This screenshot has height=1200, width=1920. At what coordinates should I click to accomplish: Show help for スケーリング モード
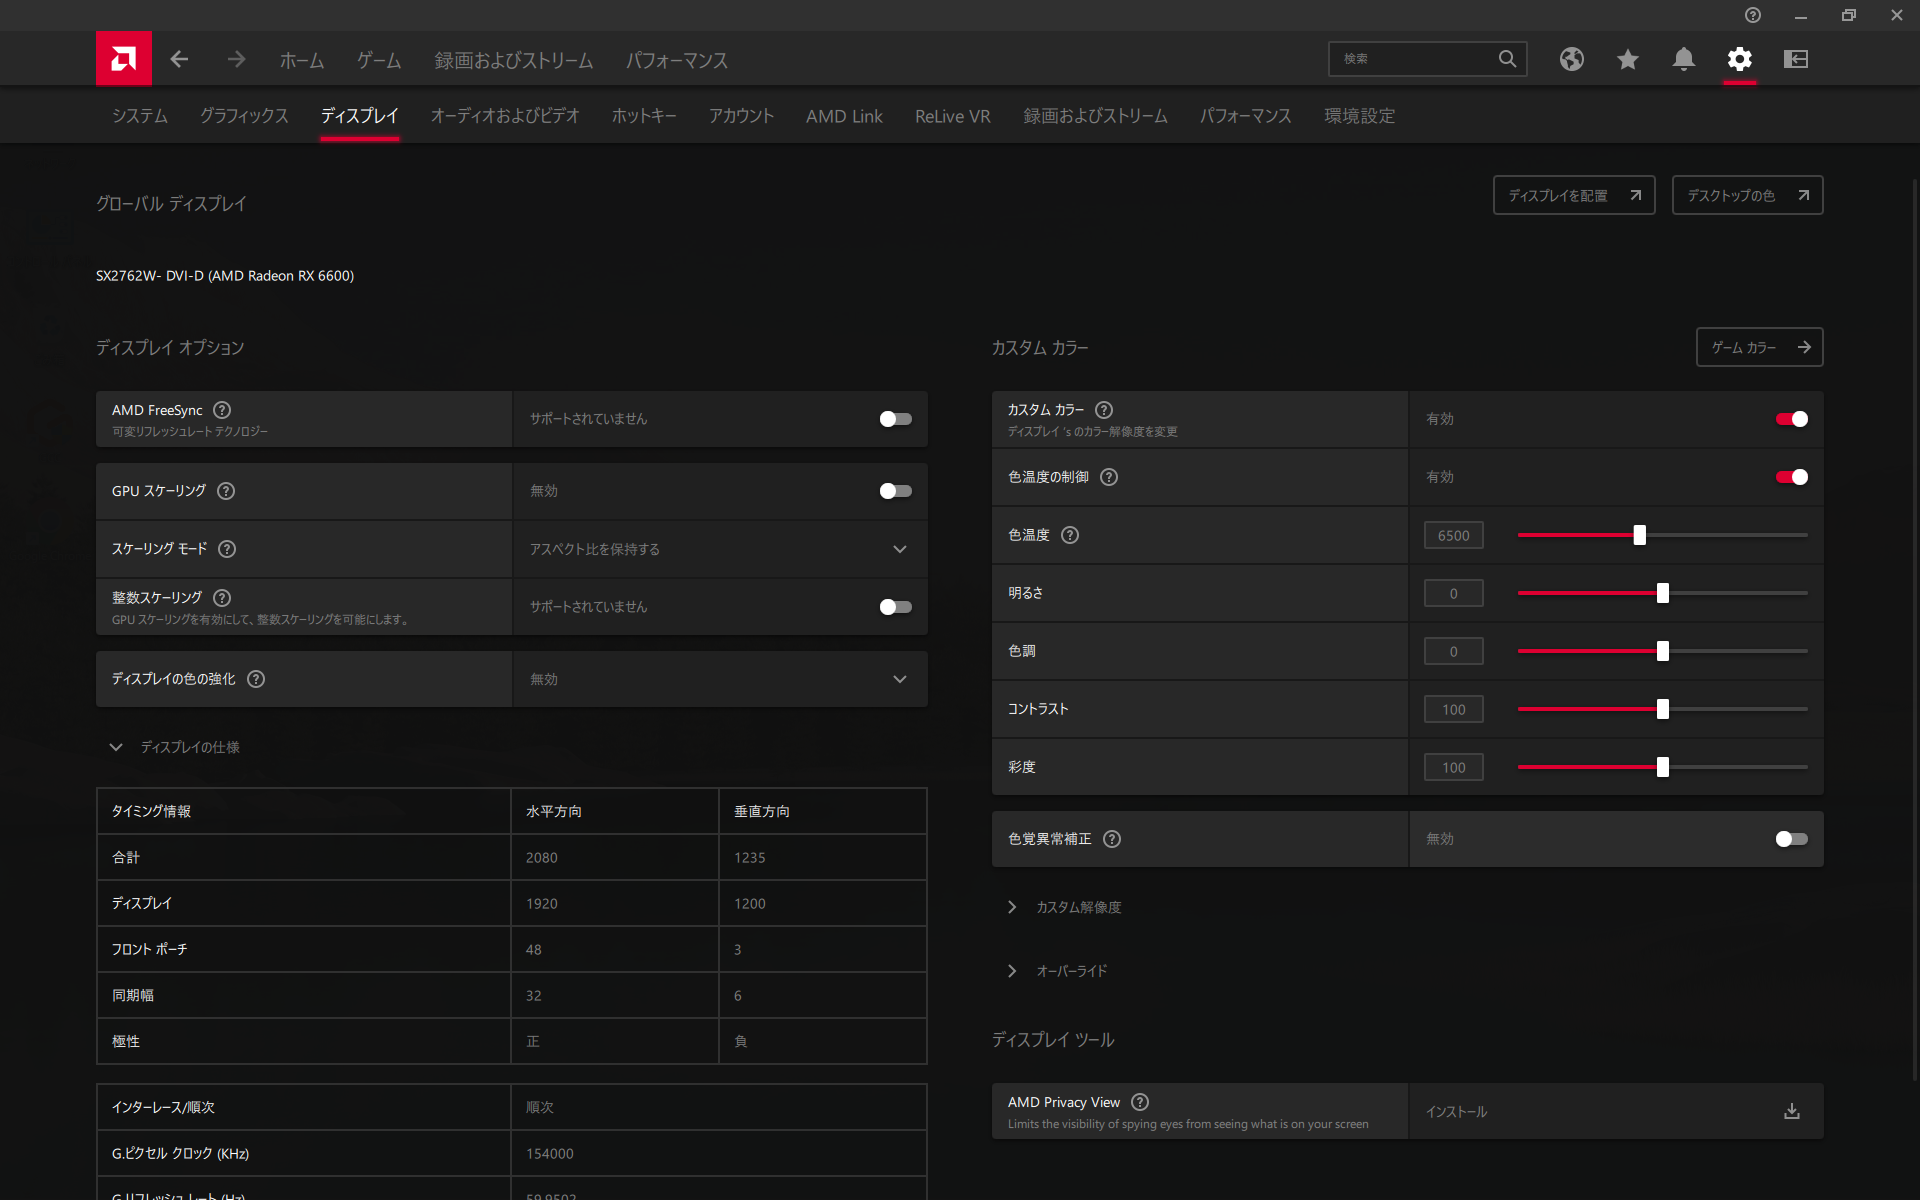coord(227,549)
